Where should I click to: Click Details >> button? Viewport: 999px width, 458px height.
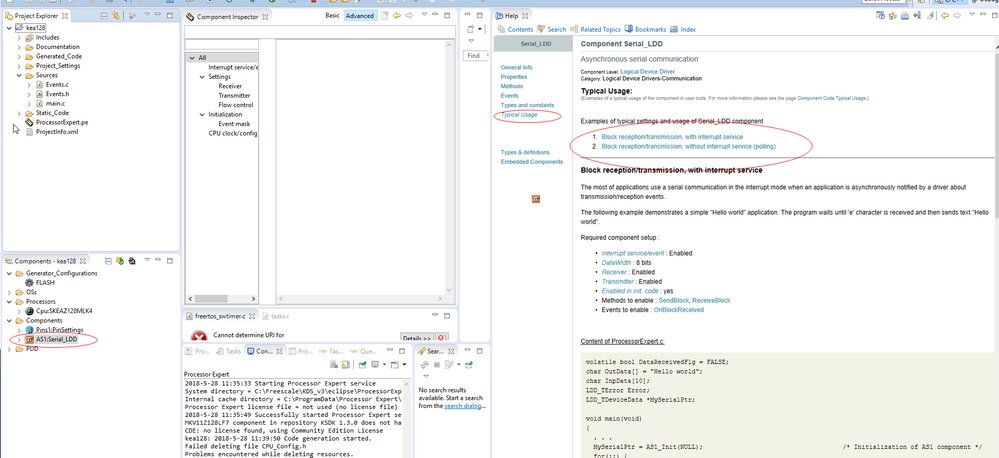(417, 338)
